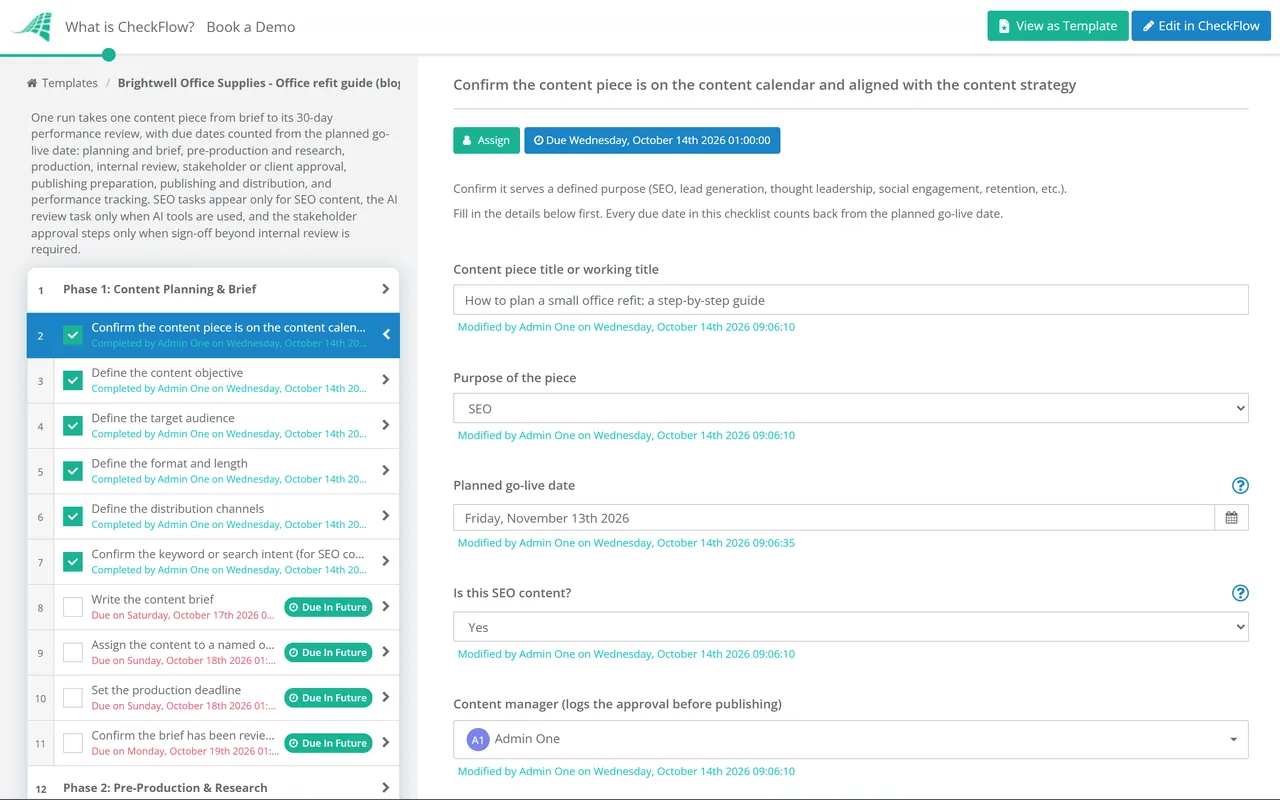
Task: Open the Is this SEO content dropdown
Action: [x=851, y=627]
